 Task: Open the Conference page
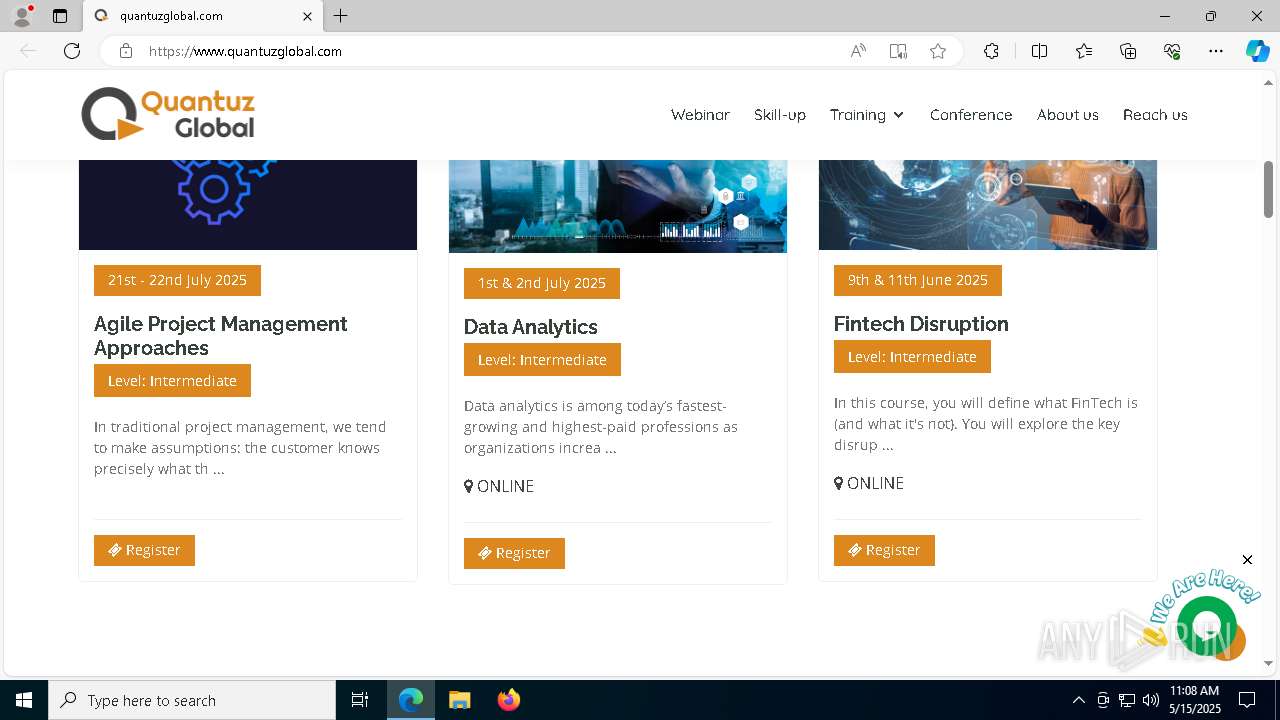(x=971, y=115)
